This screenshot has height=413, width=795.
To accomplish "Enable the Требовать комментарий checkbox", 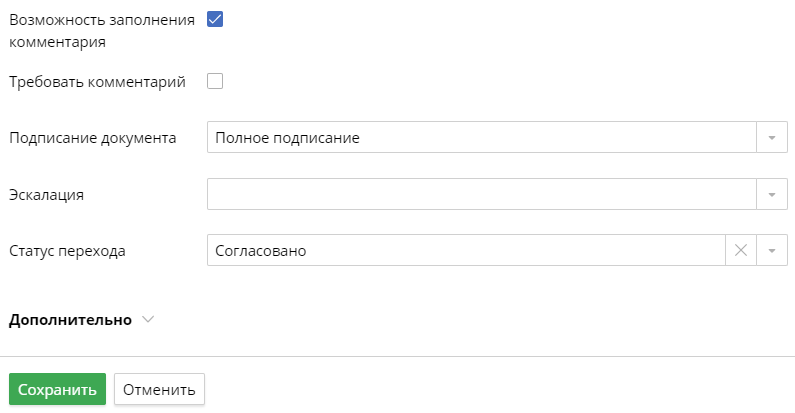I will coord(215,82).
